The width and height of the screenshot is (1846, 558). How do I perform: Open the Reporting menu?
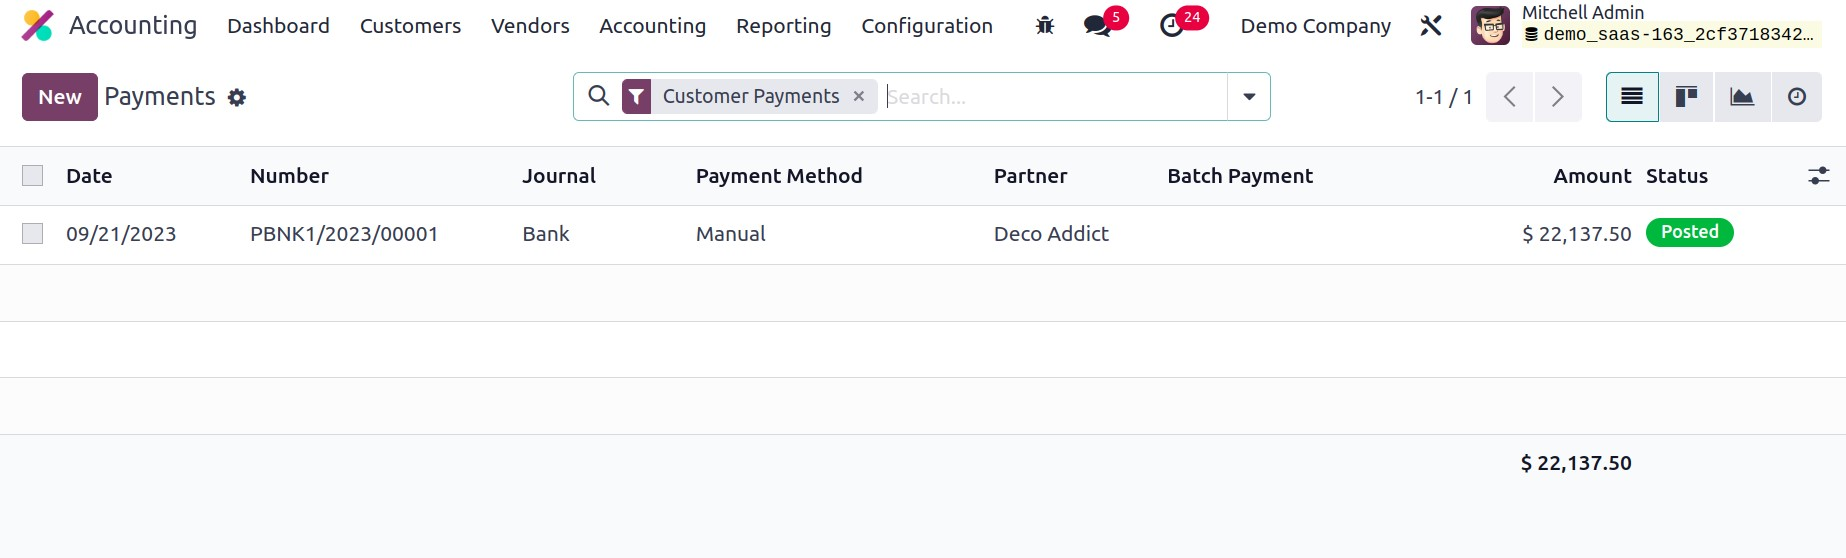point(783,26)
